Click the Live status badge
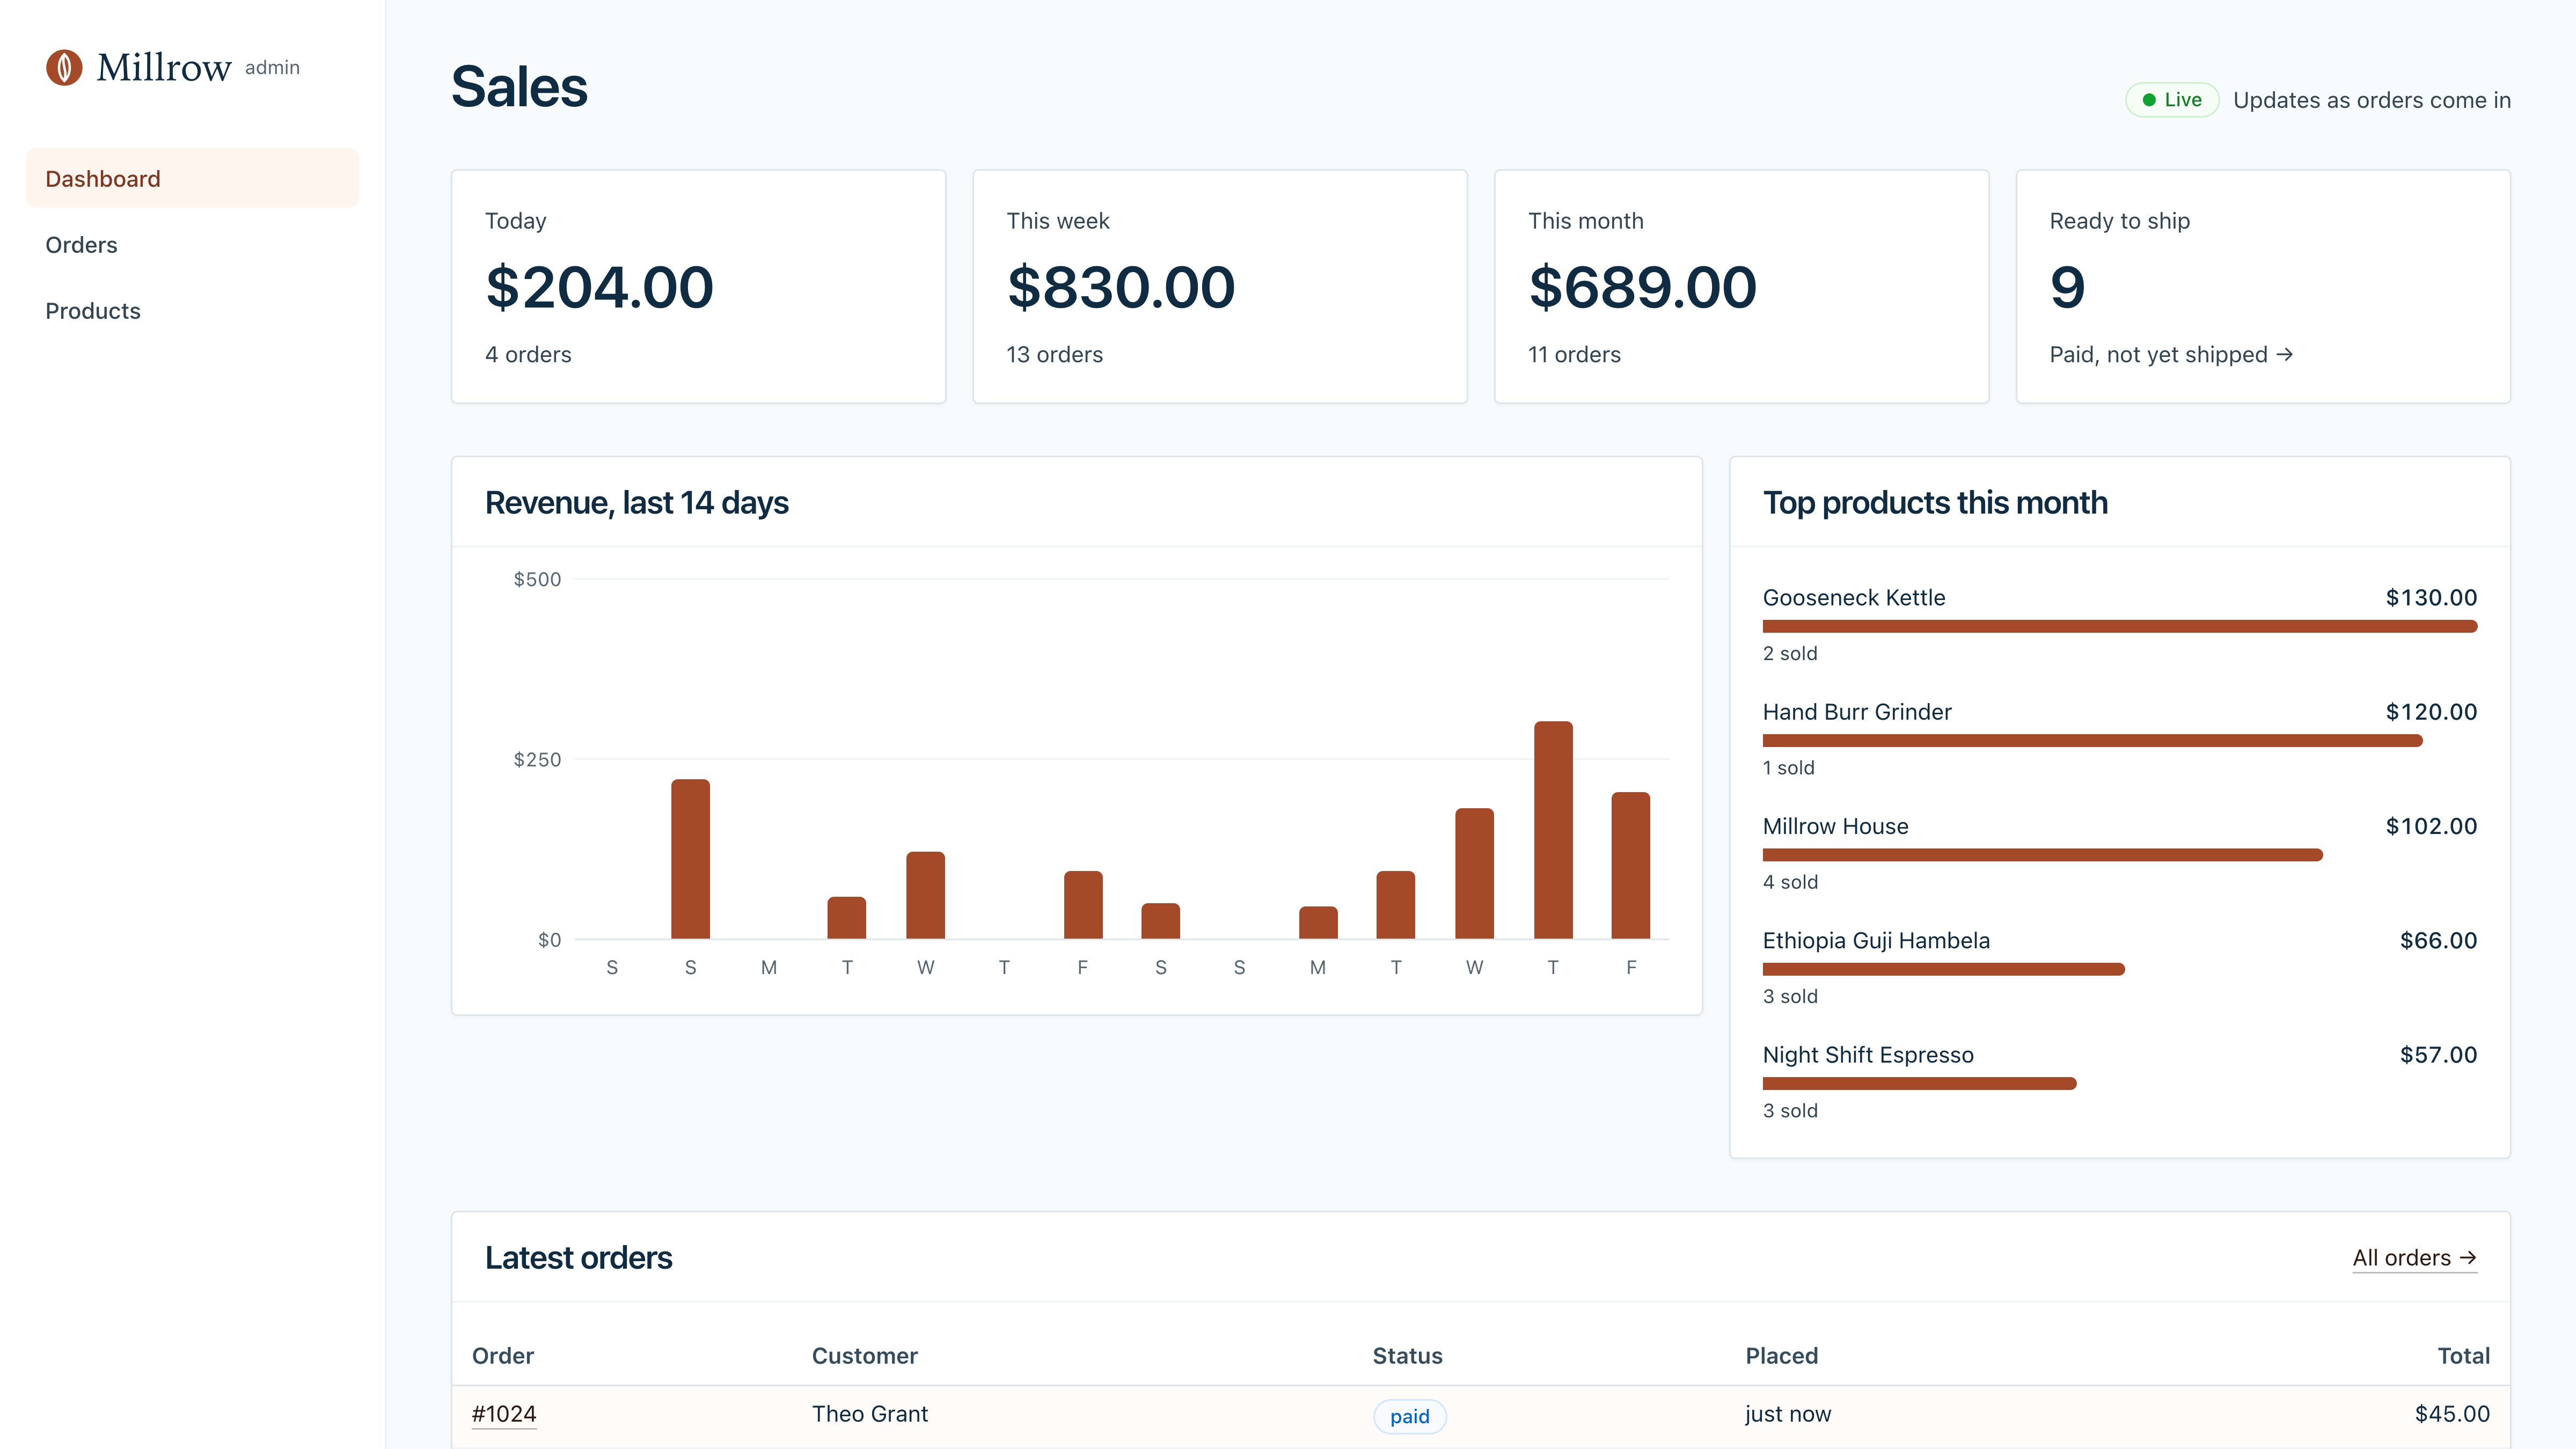2576x1449 pixels. click(2172, 100)
